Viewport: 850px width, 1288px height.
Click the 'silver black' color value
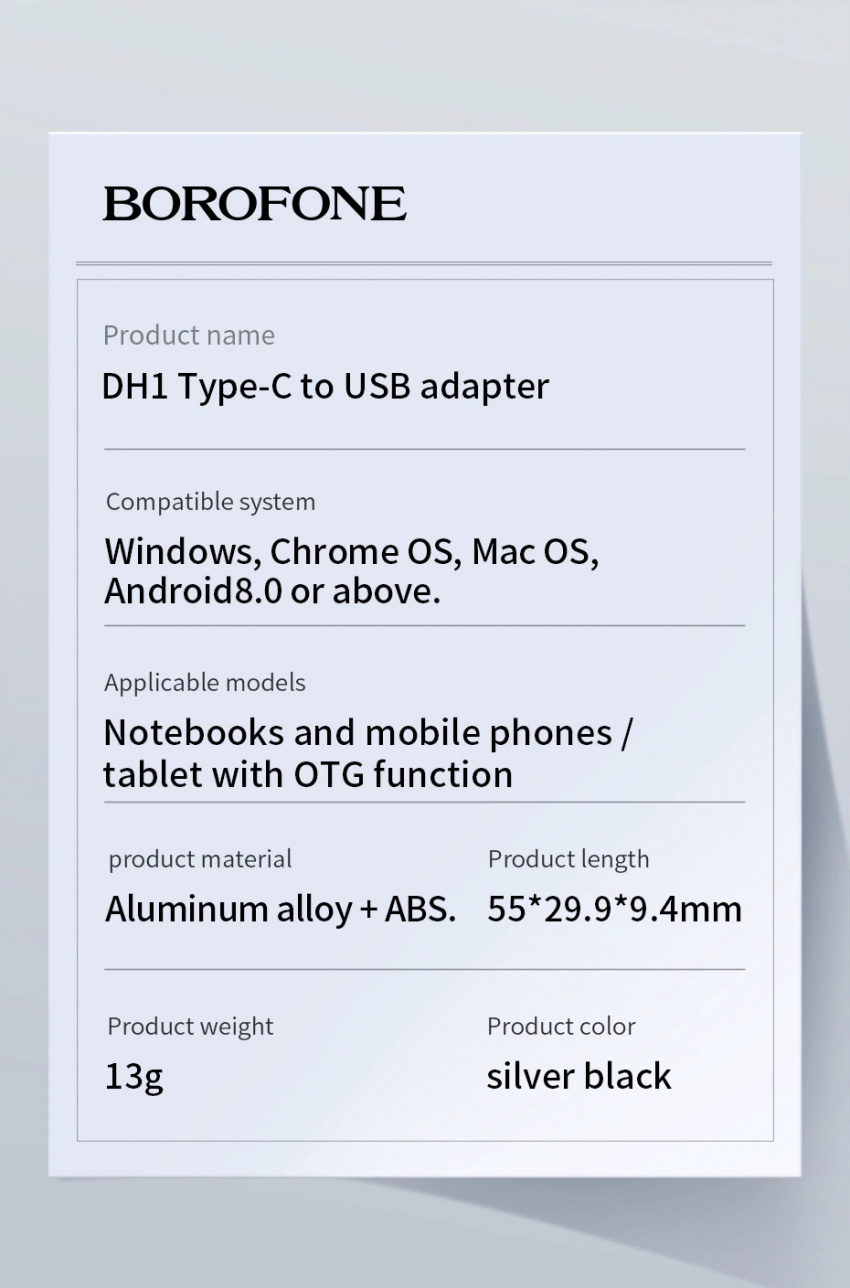coord(579,1076)
